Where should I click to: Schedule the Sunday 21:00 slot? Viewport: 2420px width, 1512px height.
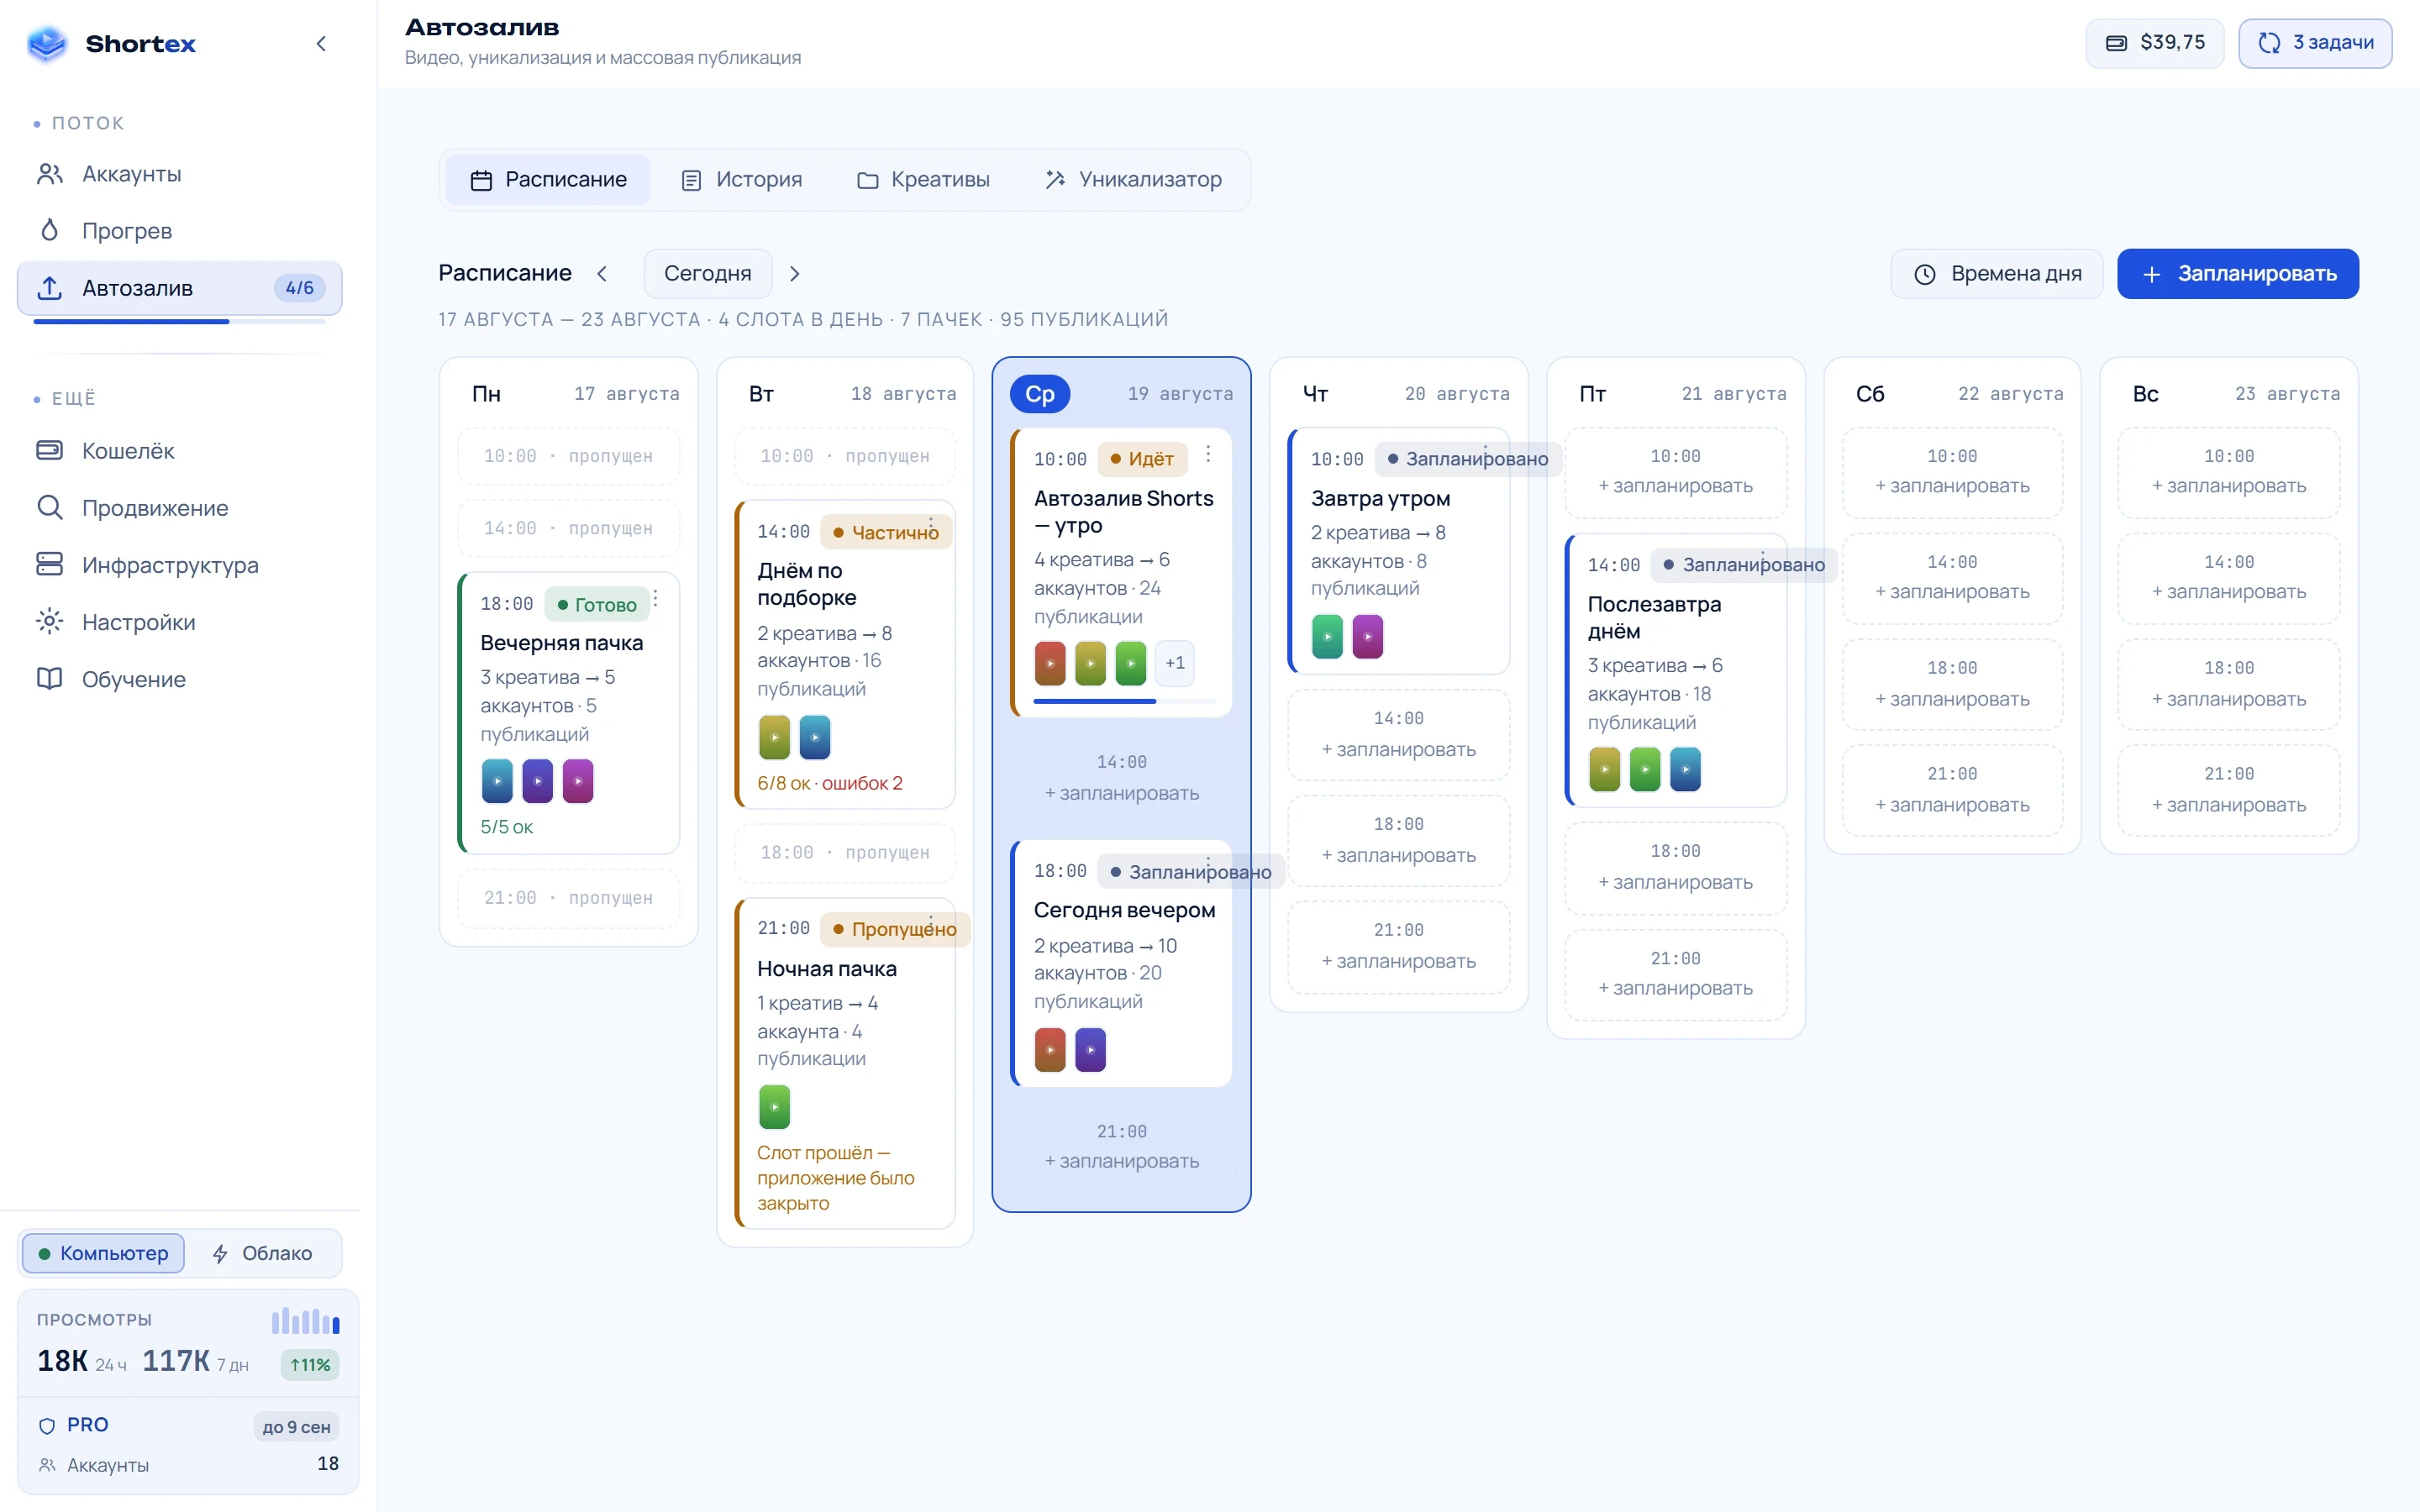(x=2229, y=790)
